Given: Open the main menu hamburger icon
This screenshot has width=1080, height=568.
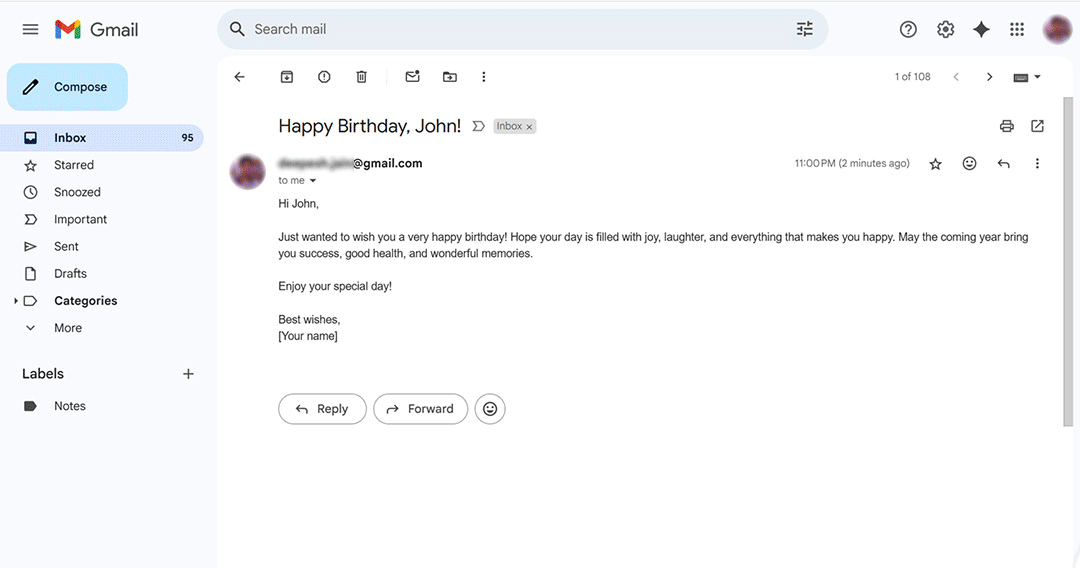Looking at the screenshot, I should [30, 29].
